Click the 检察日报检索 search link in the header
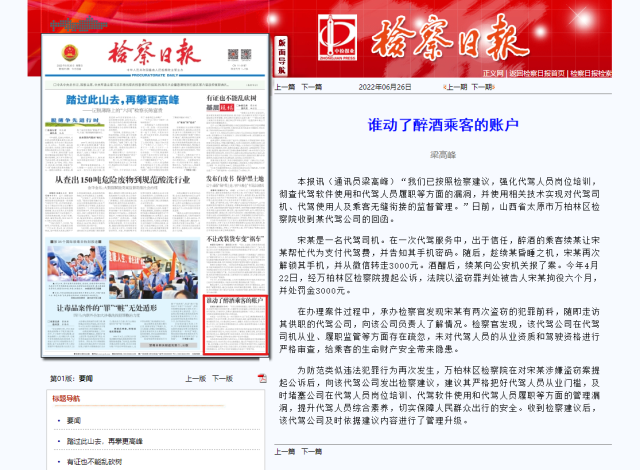This screenshot has height=470, width=640. [x=591, y=73]
